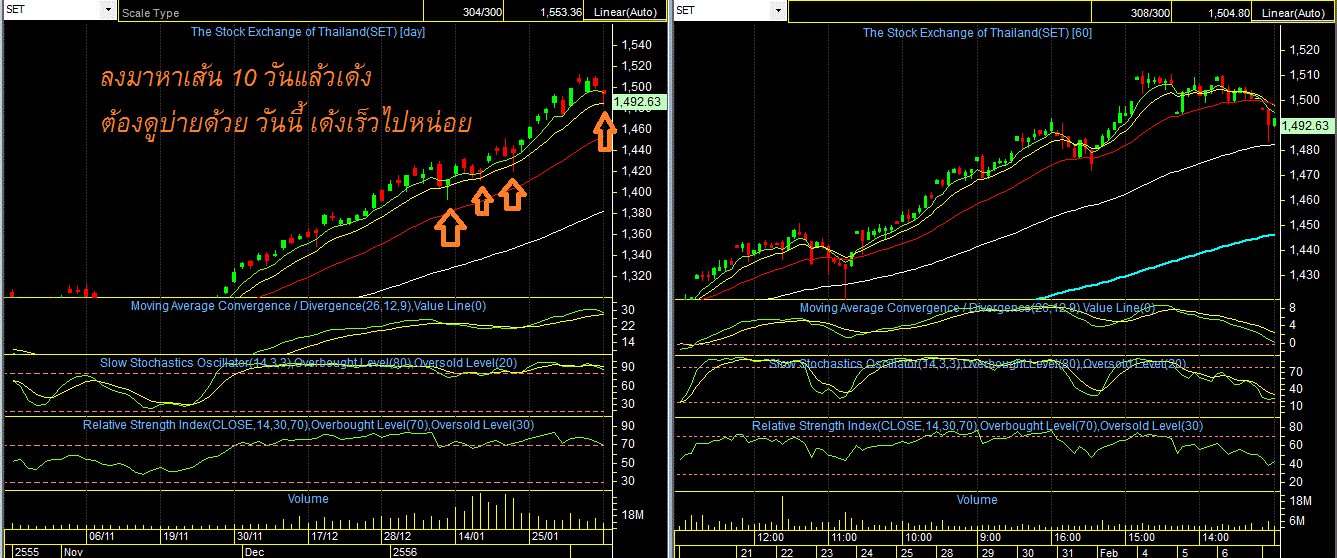Click the Volume label on 60-minute chart
Image resolution: width=1337 pixels, height=558 pixels.
point(977,499)
